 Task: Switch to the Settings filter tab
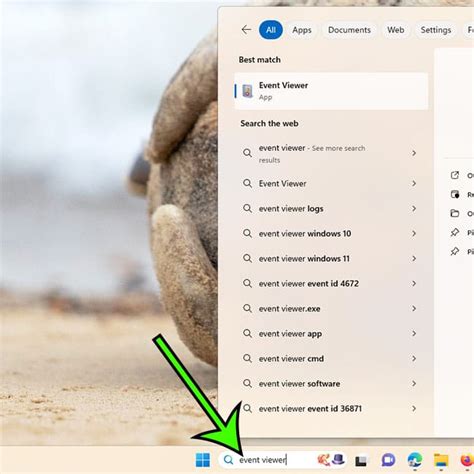tap(436, 30)
